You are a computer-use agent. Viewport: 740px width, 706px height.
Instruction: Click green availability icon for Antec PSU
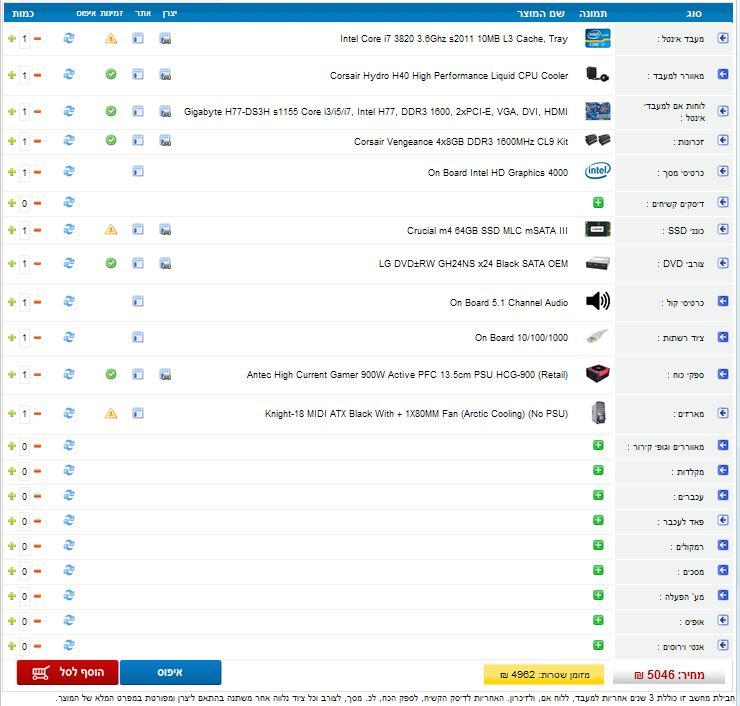click(111, 374)
